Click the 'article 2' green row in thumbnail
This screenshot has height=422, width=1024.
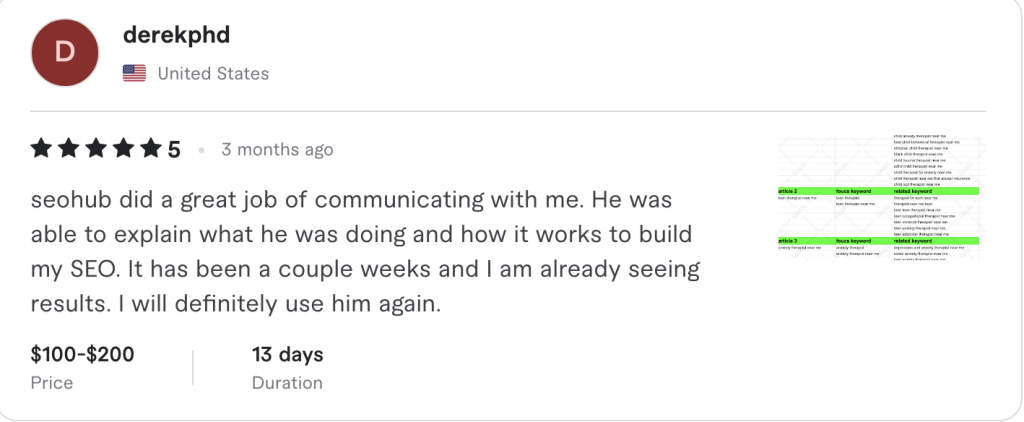pos(878,190)
